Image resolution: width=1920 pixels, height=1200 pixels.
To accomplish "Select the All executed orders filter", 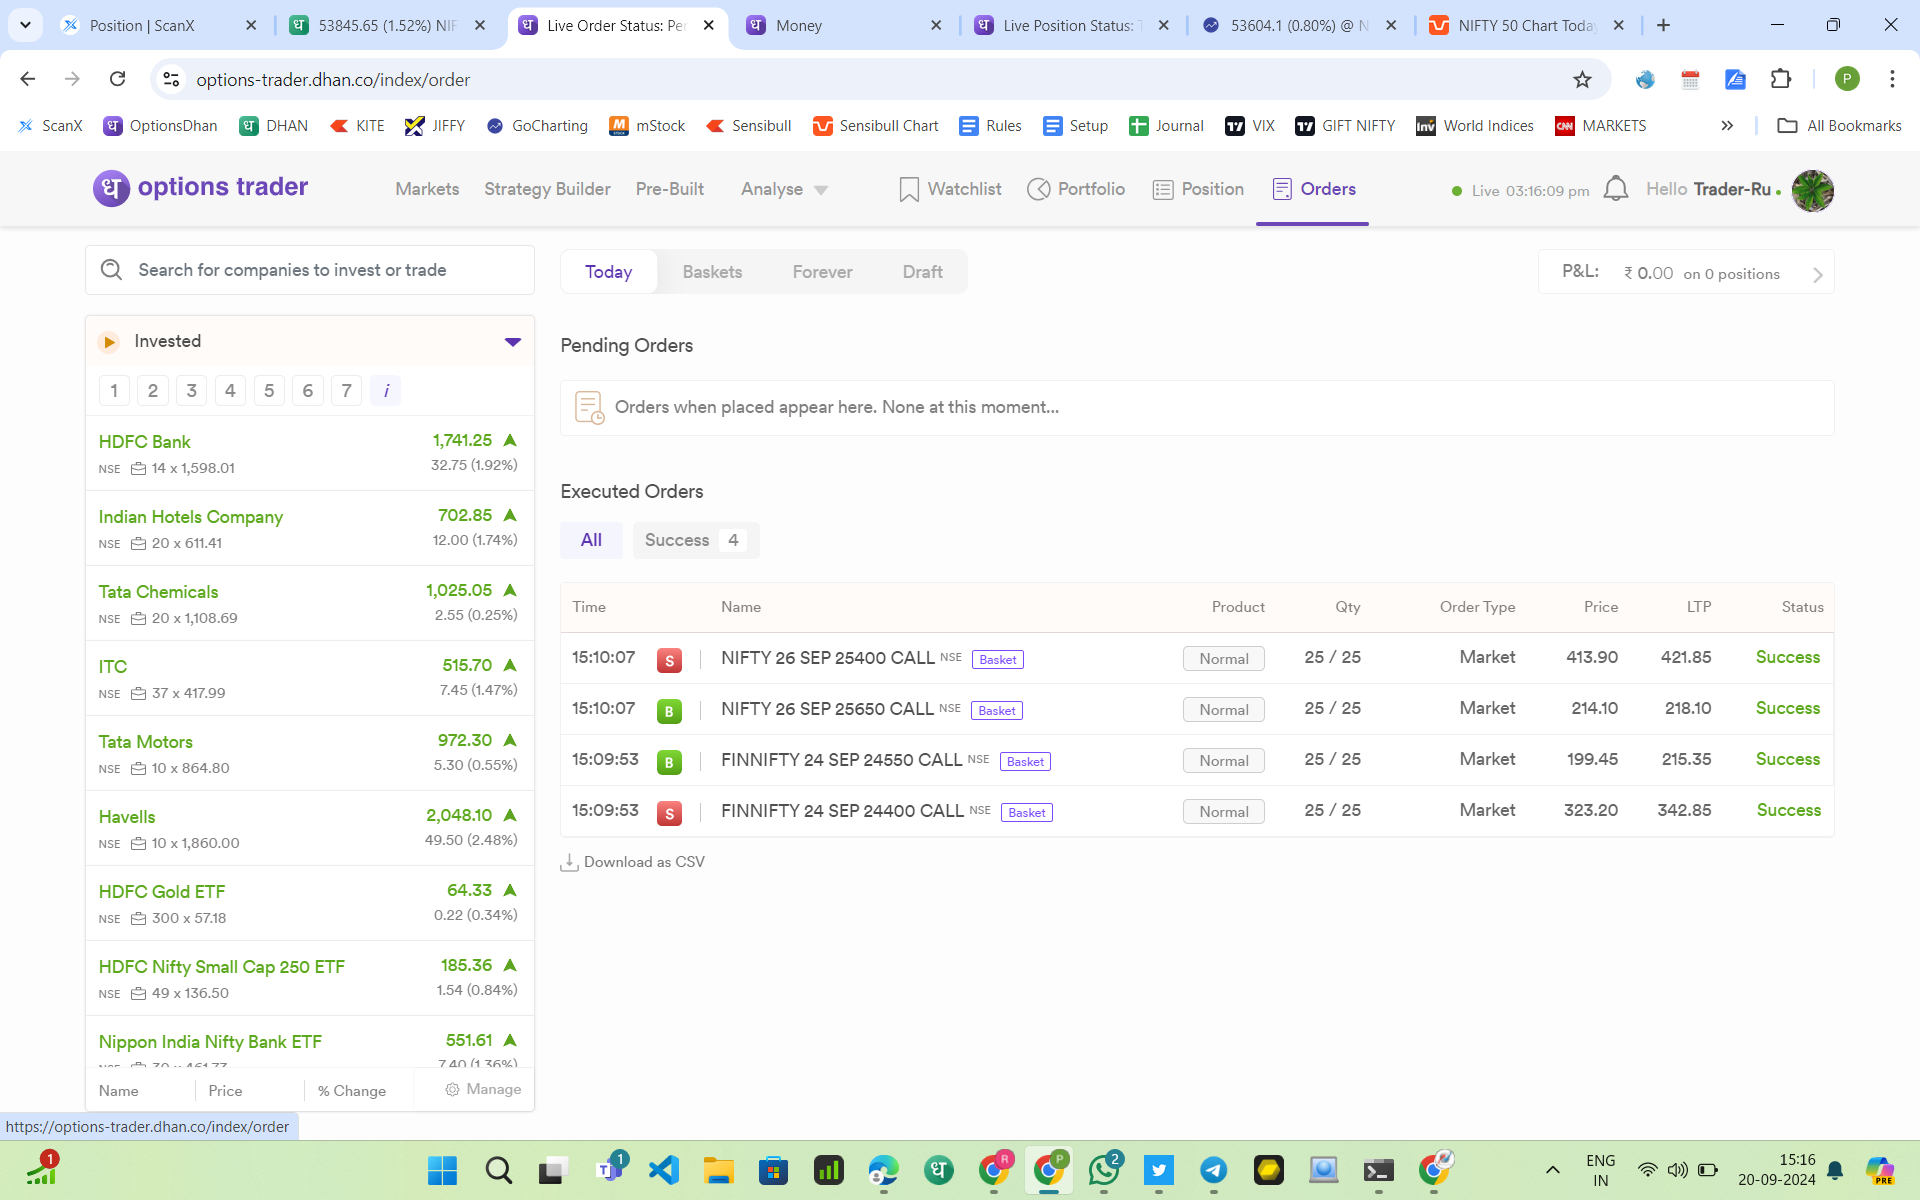I will [591, 540].
